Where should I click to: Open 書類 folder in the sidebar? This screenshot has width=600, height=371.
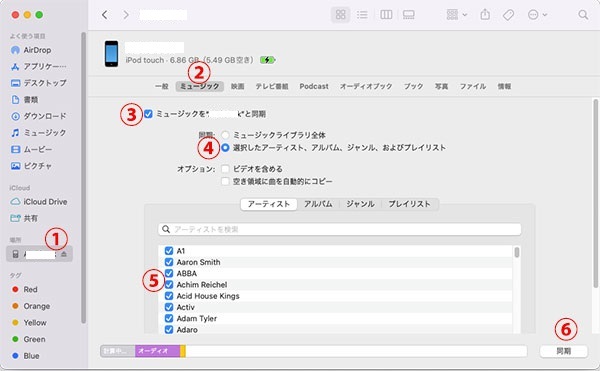[x=25, y=100]
